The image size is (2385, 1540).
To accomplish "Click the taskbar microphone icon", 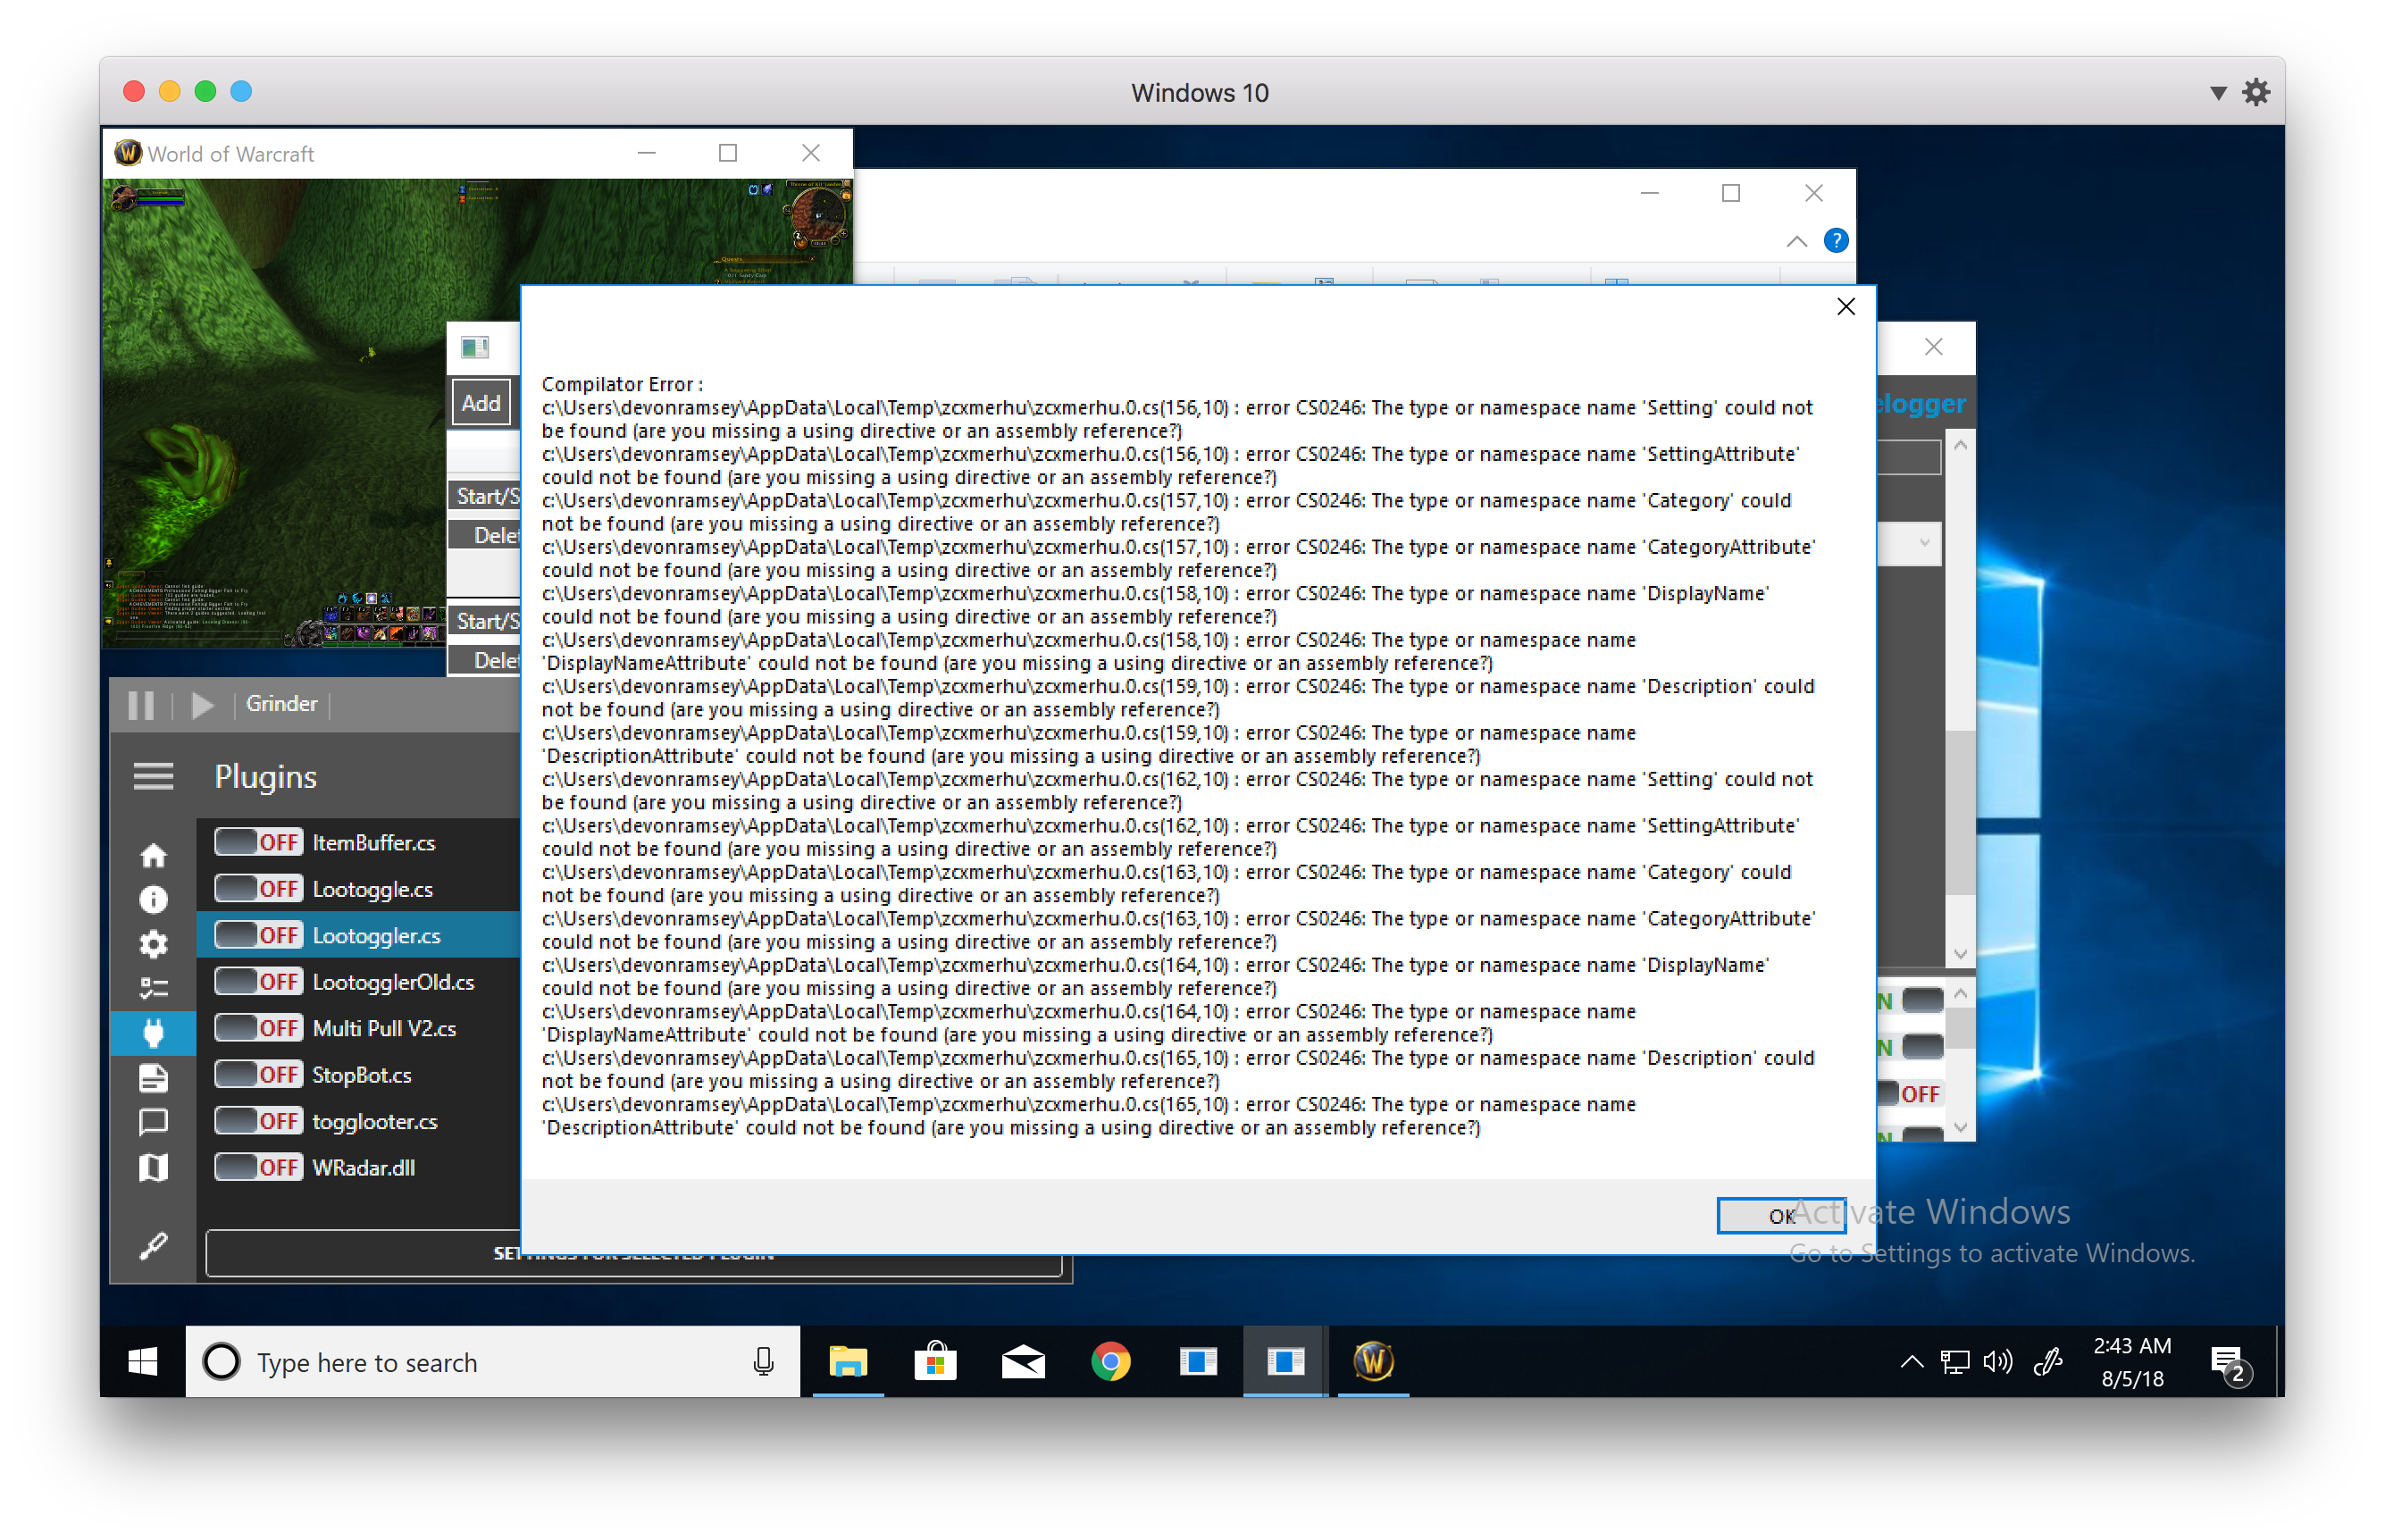I will tap(763, 1362).
